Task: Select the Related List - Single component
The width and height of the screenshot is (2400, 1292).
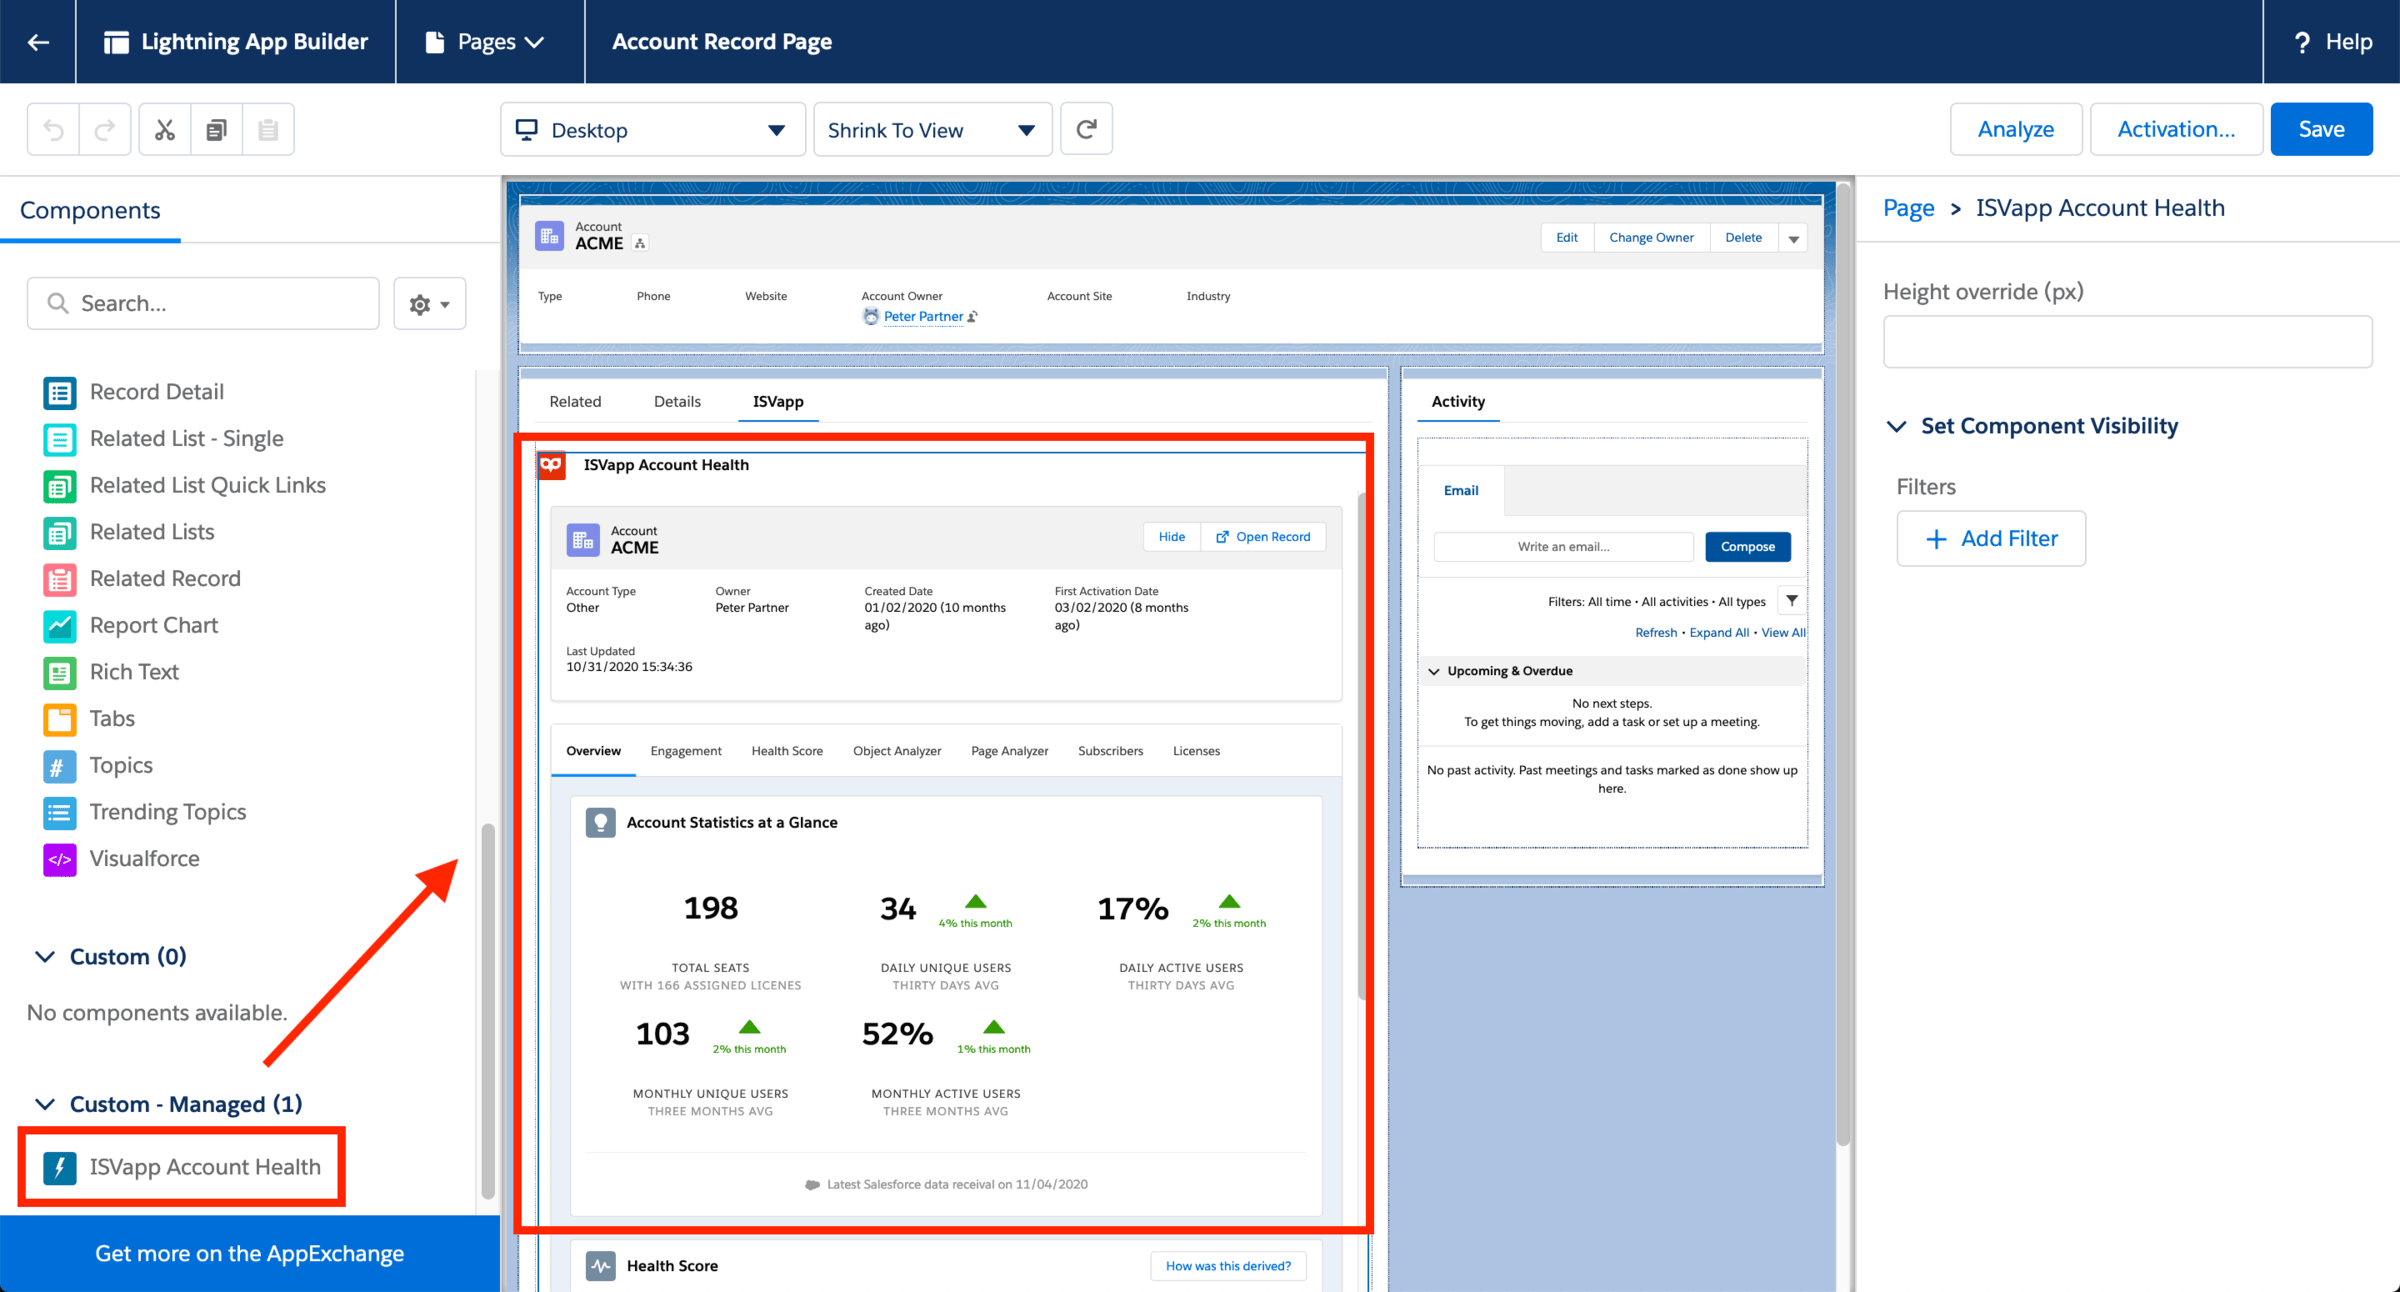Action: click(164, 439)
